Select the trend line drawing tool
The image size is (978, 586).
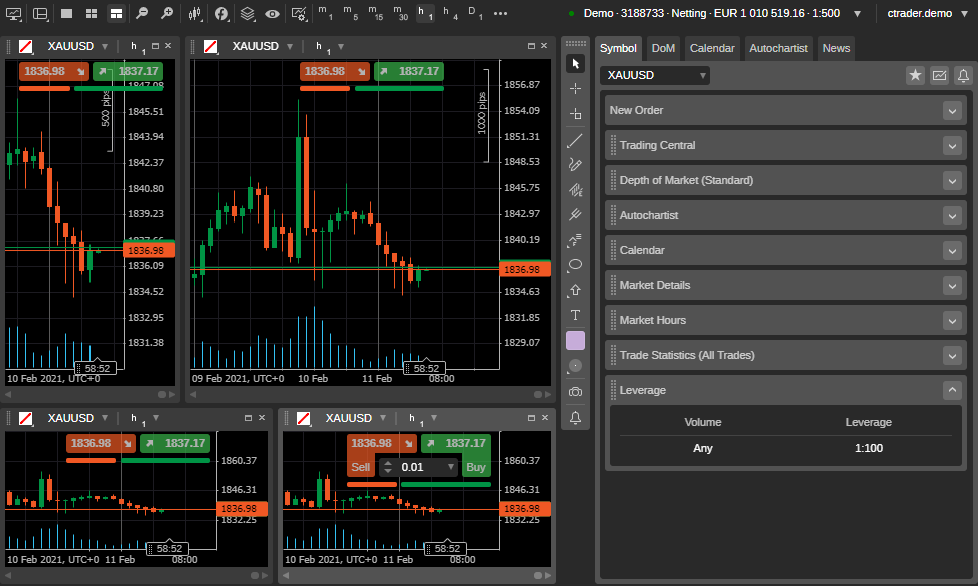[575, 141]
